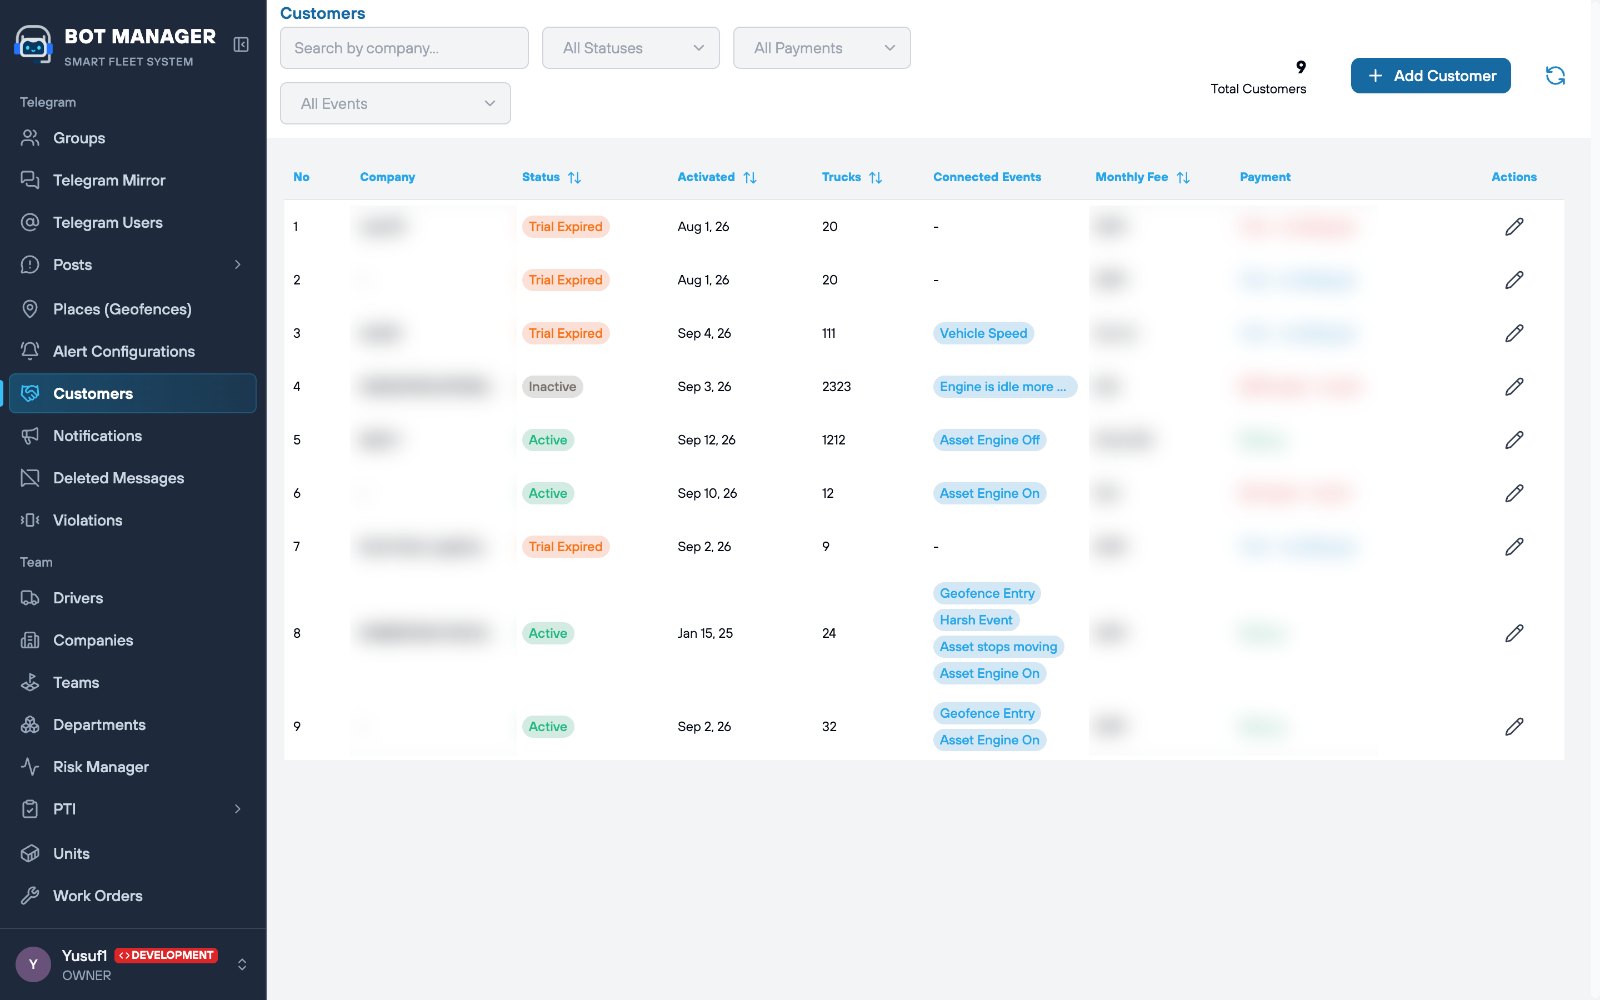Open Telegram Users page label

pyautogui.click(x=108, y=222)
